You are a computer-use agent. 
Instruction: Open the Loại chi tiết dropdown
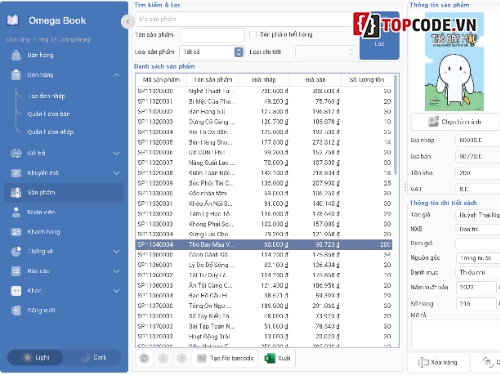[x=326, y=52]
